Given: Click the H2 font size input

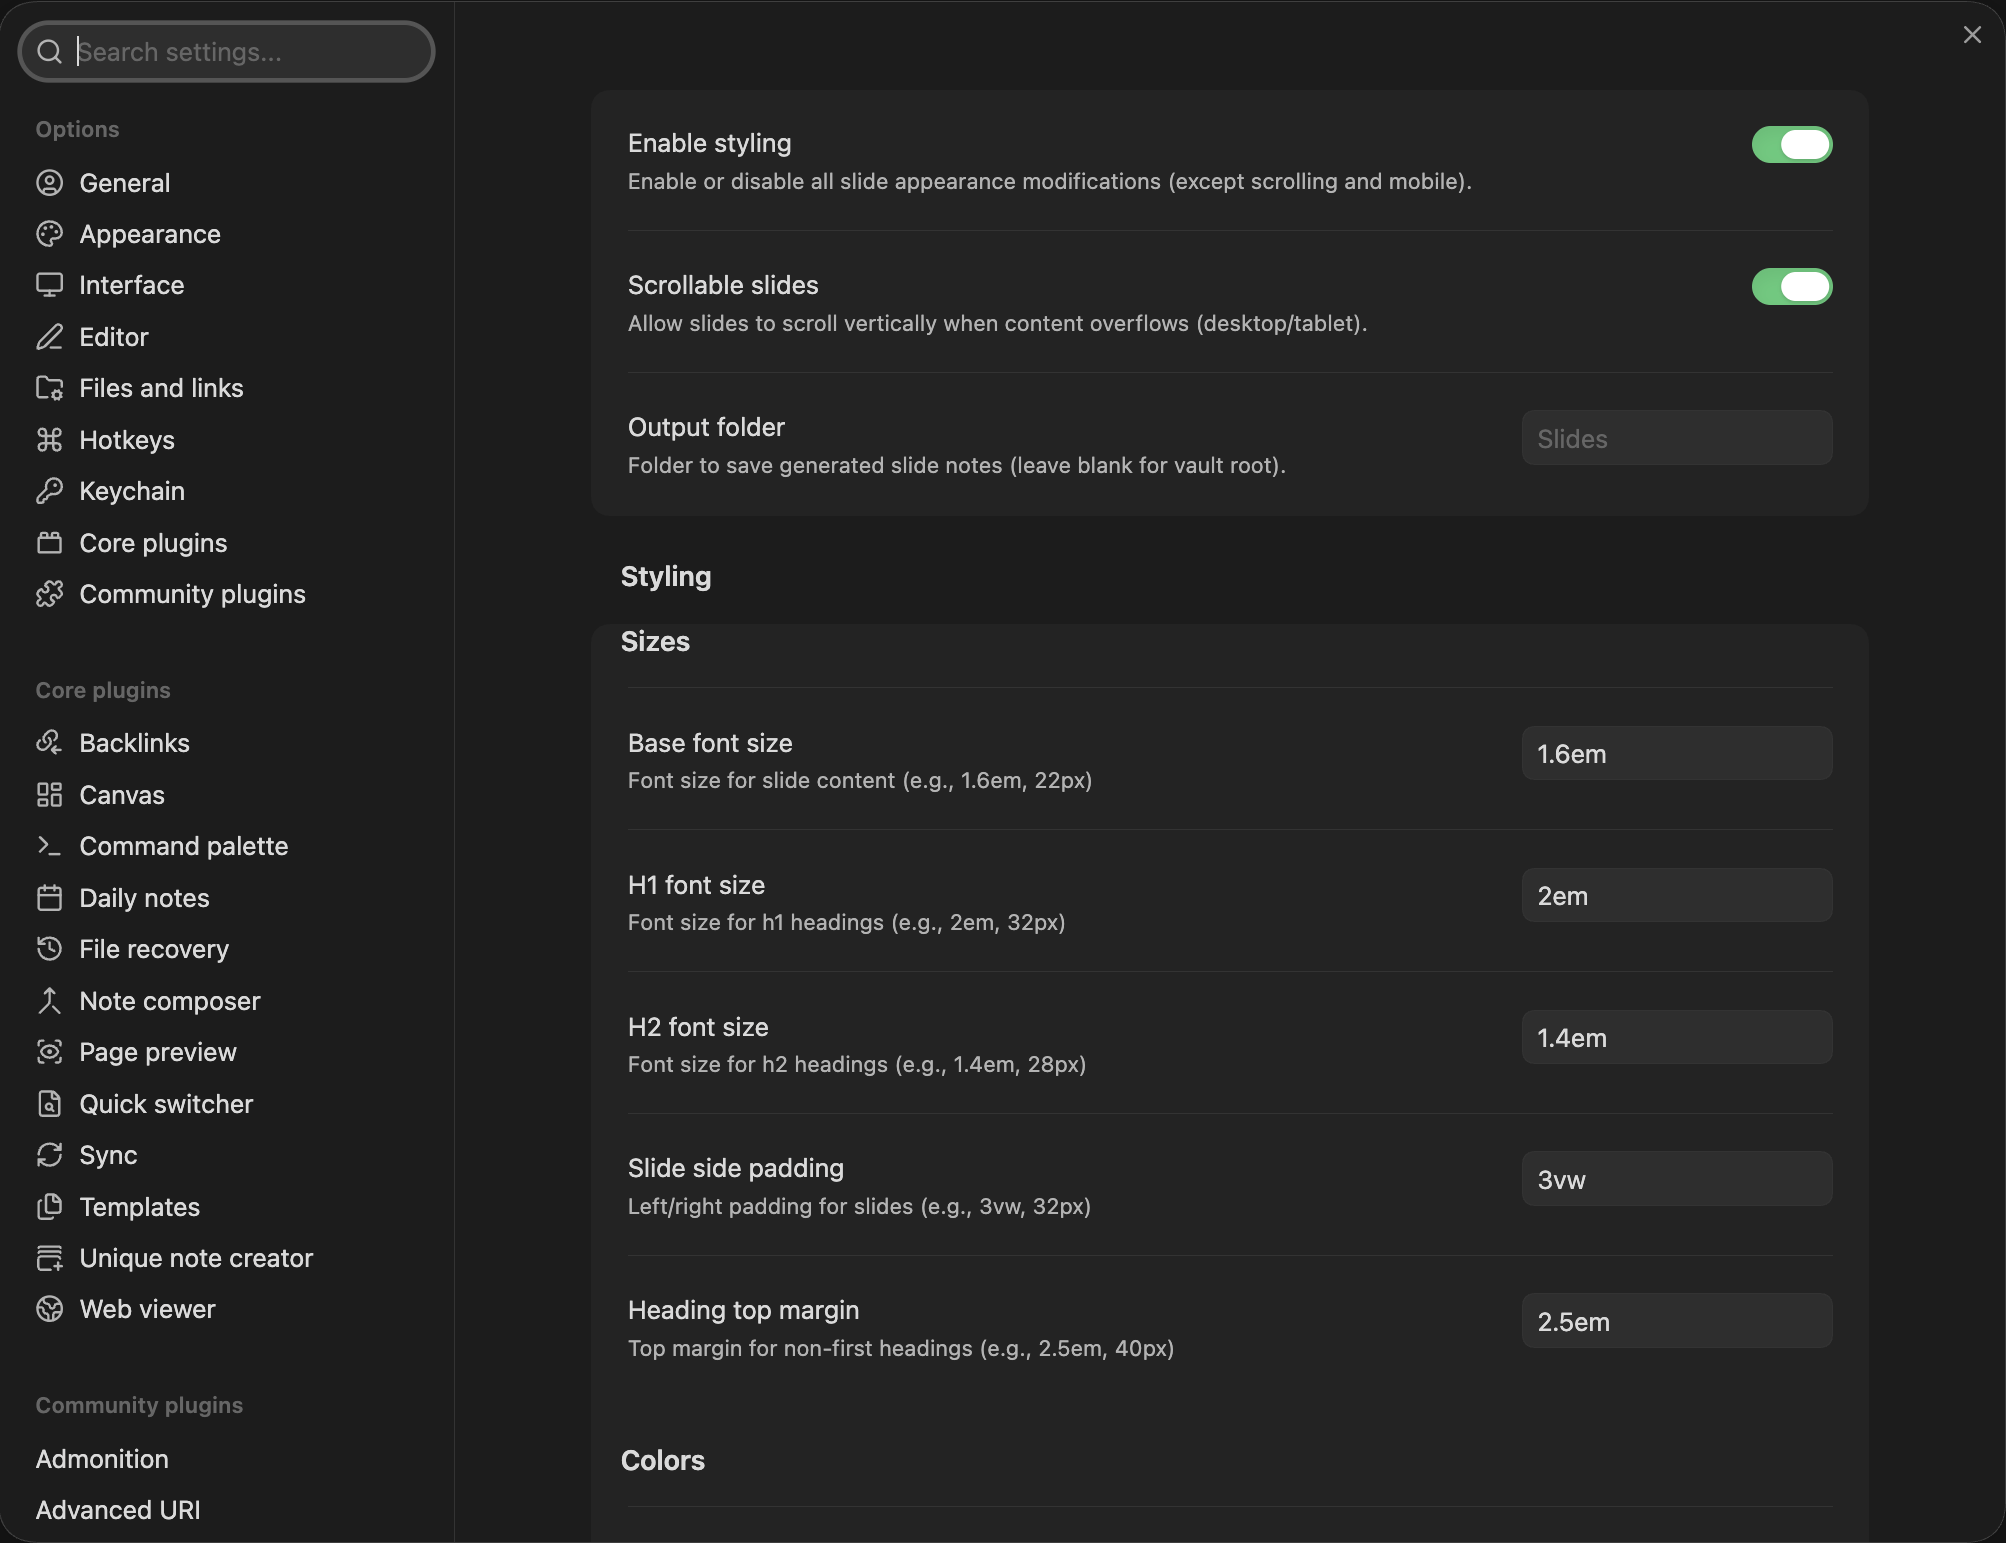Looking at the screenshot, I should click(x=1677, y=1037).
